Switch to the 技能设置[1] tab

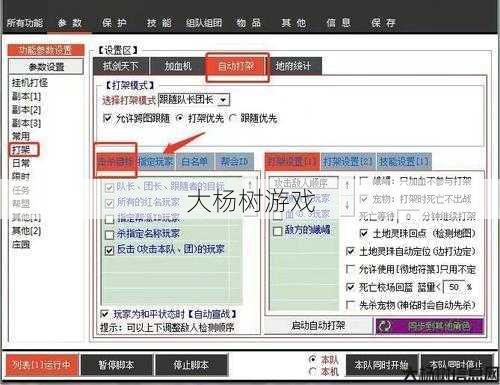pyautogui.click(x=404, y=162)
